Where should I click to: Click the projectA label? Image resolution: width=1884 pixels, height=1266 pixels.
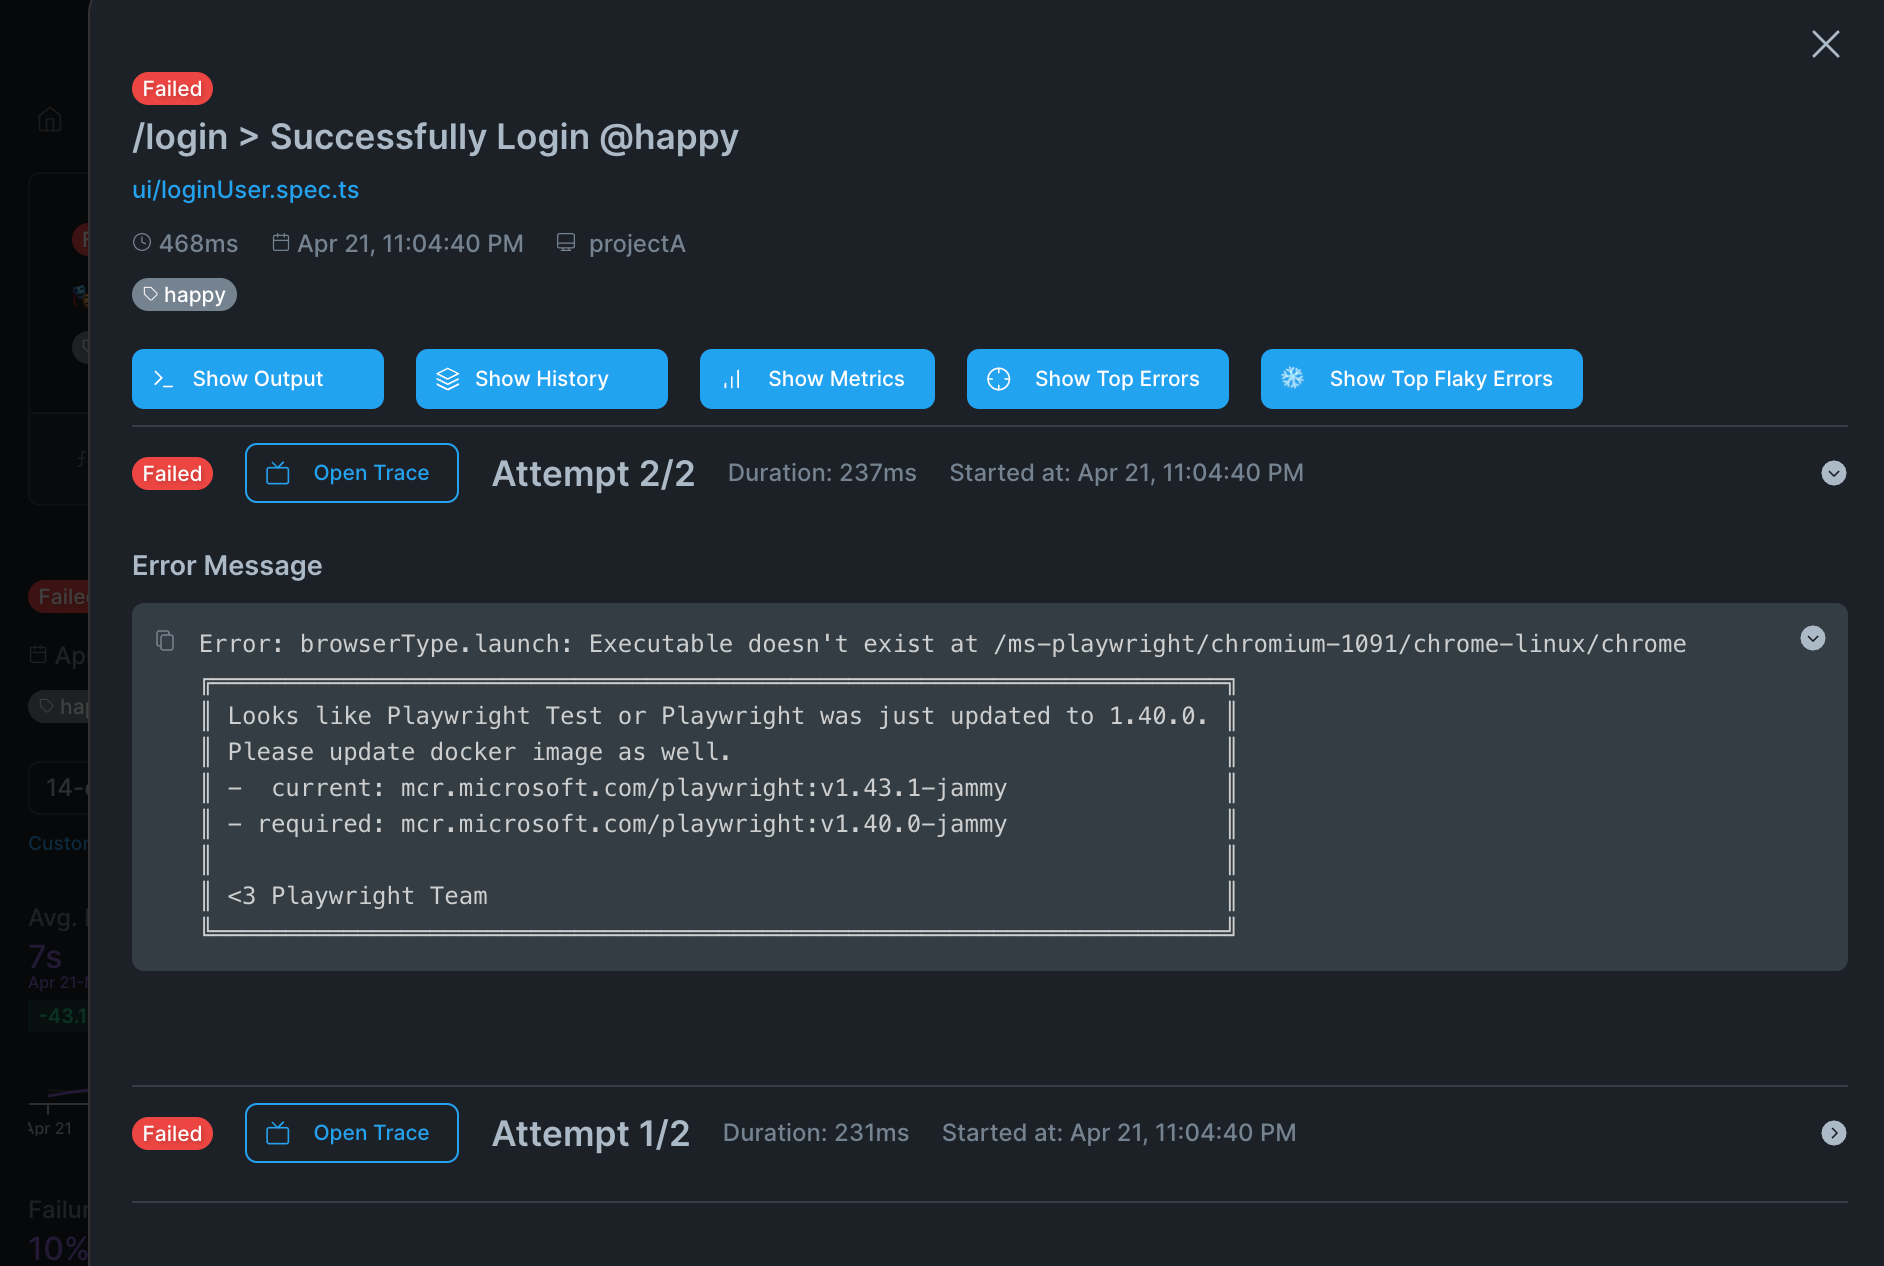[x=636, y=244]
